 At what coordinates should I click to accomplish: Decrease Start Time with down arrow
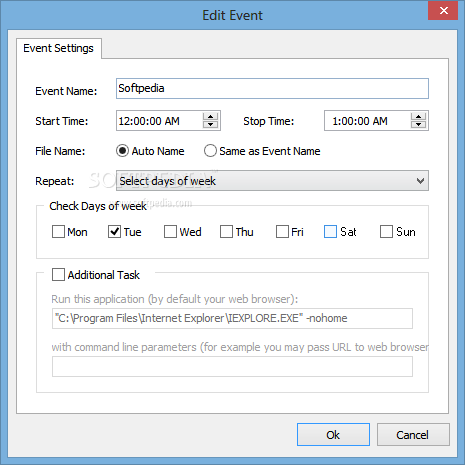[x=210, y=125]
